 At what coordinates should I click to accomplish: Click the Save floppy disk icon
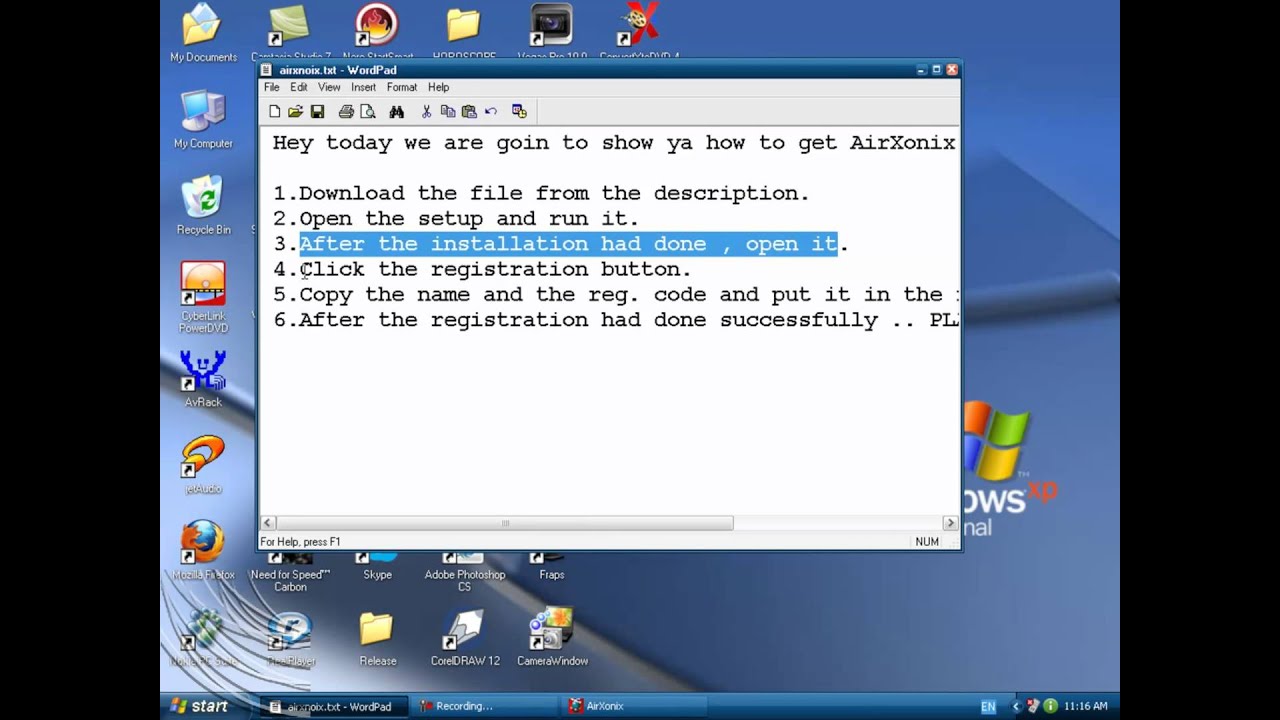click(317, 112)
